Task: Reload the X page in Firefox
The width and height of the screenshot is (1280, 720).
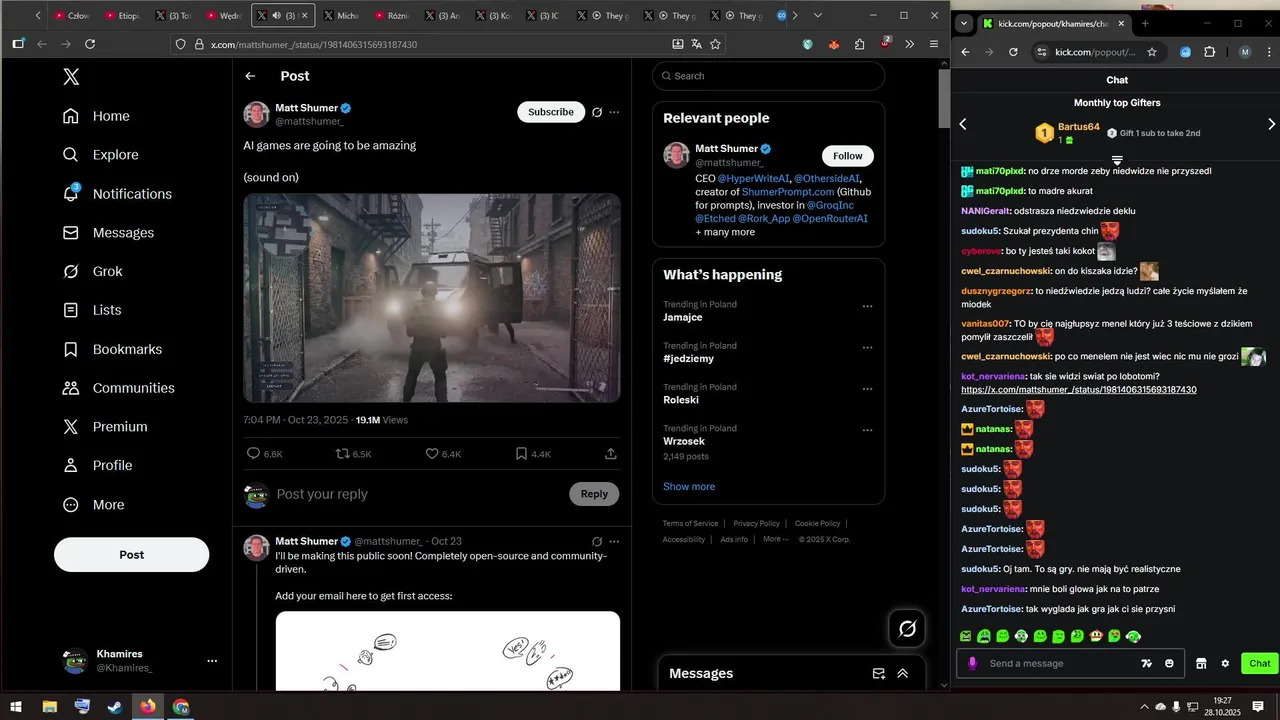Action: pyautogui.click(x=90, y=44)
